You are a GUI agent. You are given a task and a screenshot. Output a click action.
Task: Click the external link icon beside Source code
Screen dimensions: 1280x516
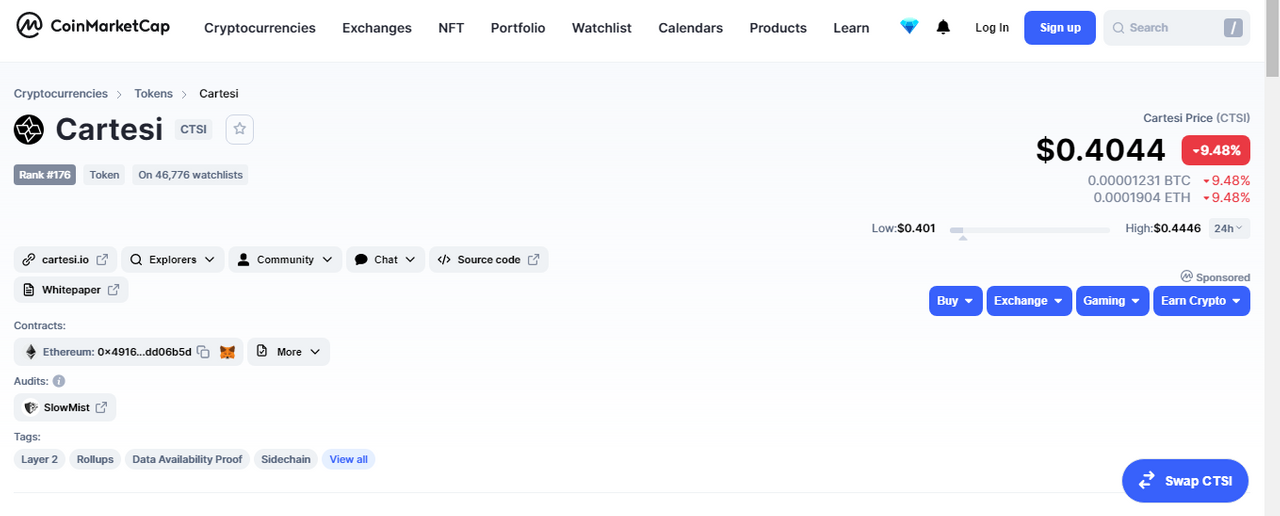click(x=533, y=260)
